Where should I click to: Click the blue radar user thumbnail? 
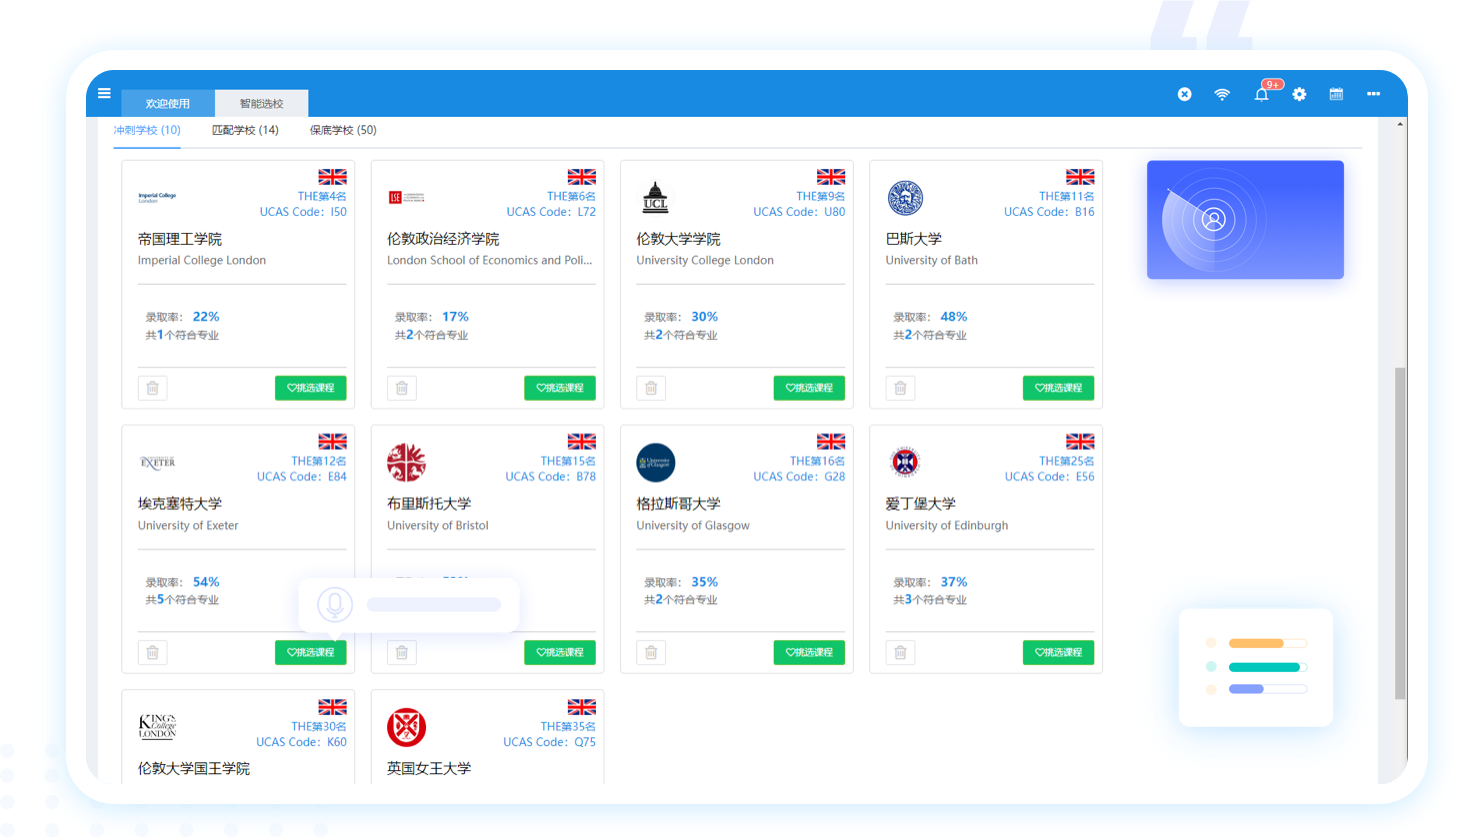(x=1245, y=220)
